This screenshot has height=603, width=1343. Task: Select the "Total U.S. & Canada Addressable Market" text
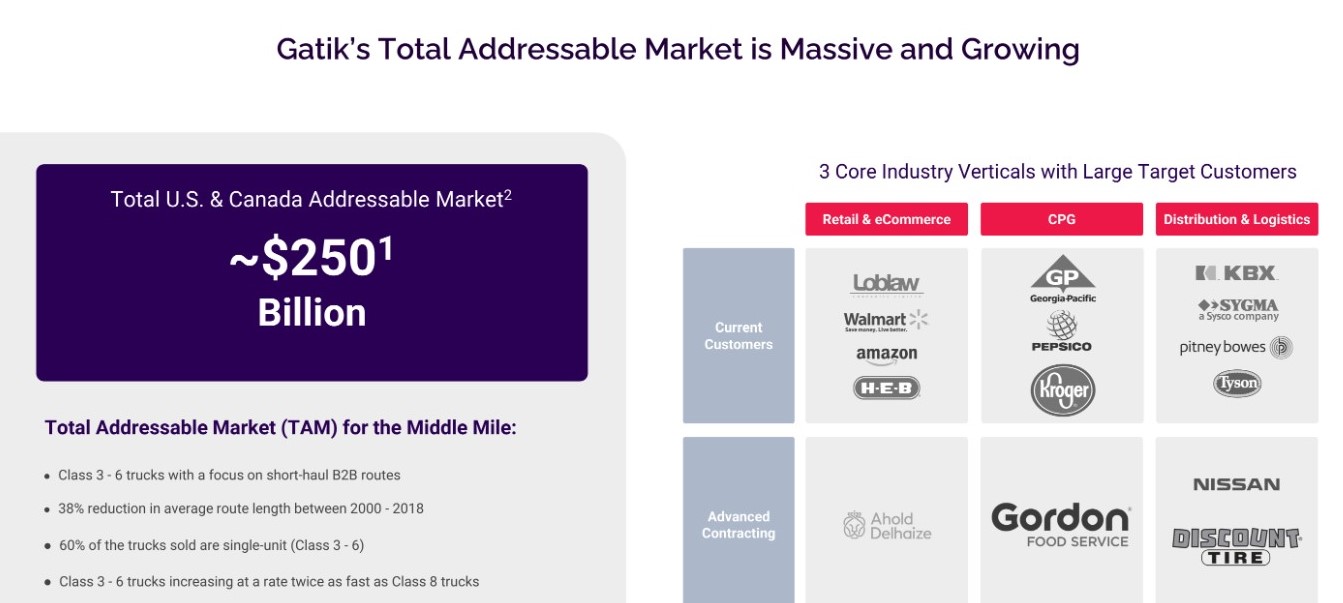[311, 199]
